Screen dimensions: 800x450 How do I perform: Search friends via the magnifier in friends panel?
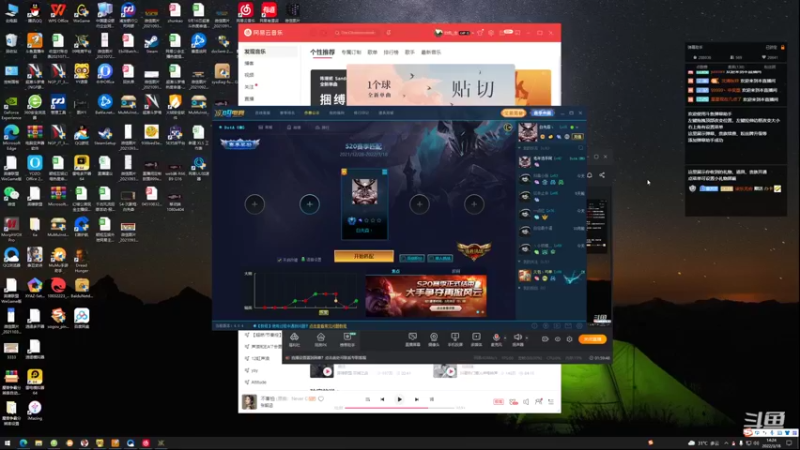coord(581,148)
